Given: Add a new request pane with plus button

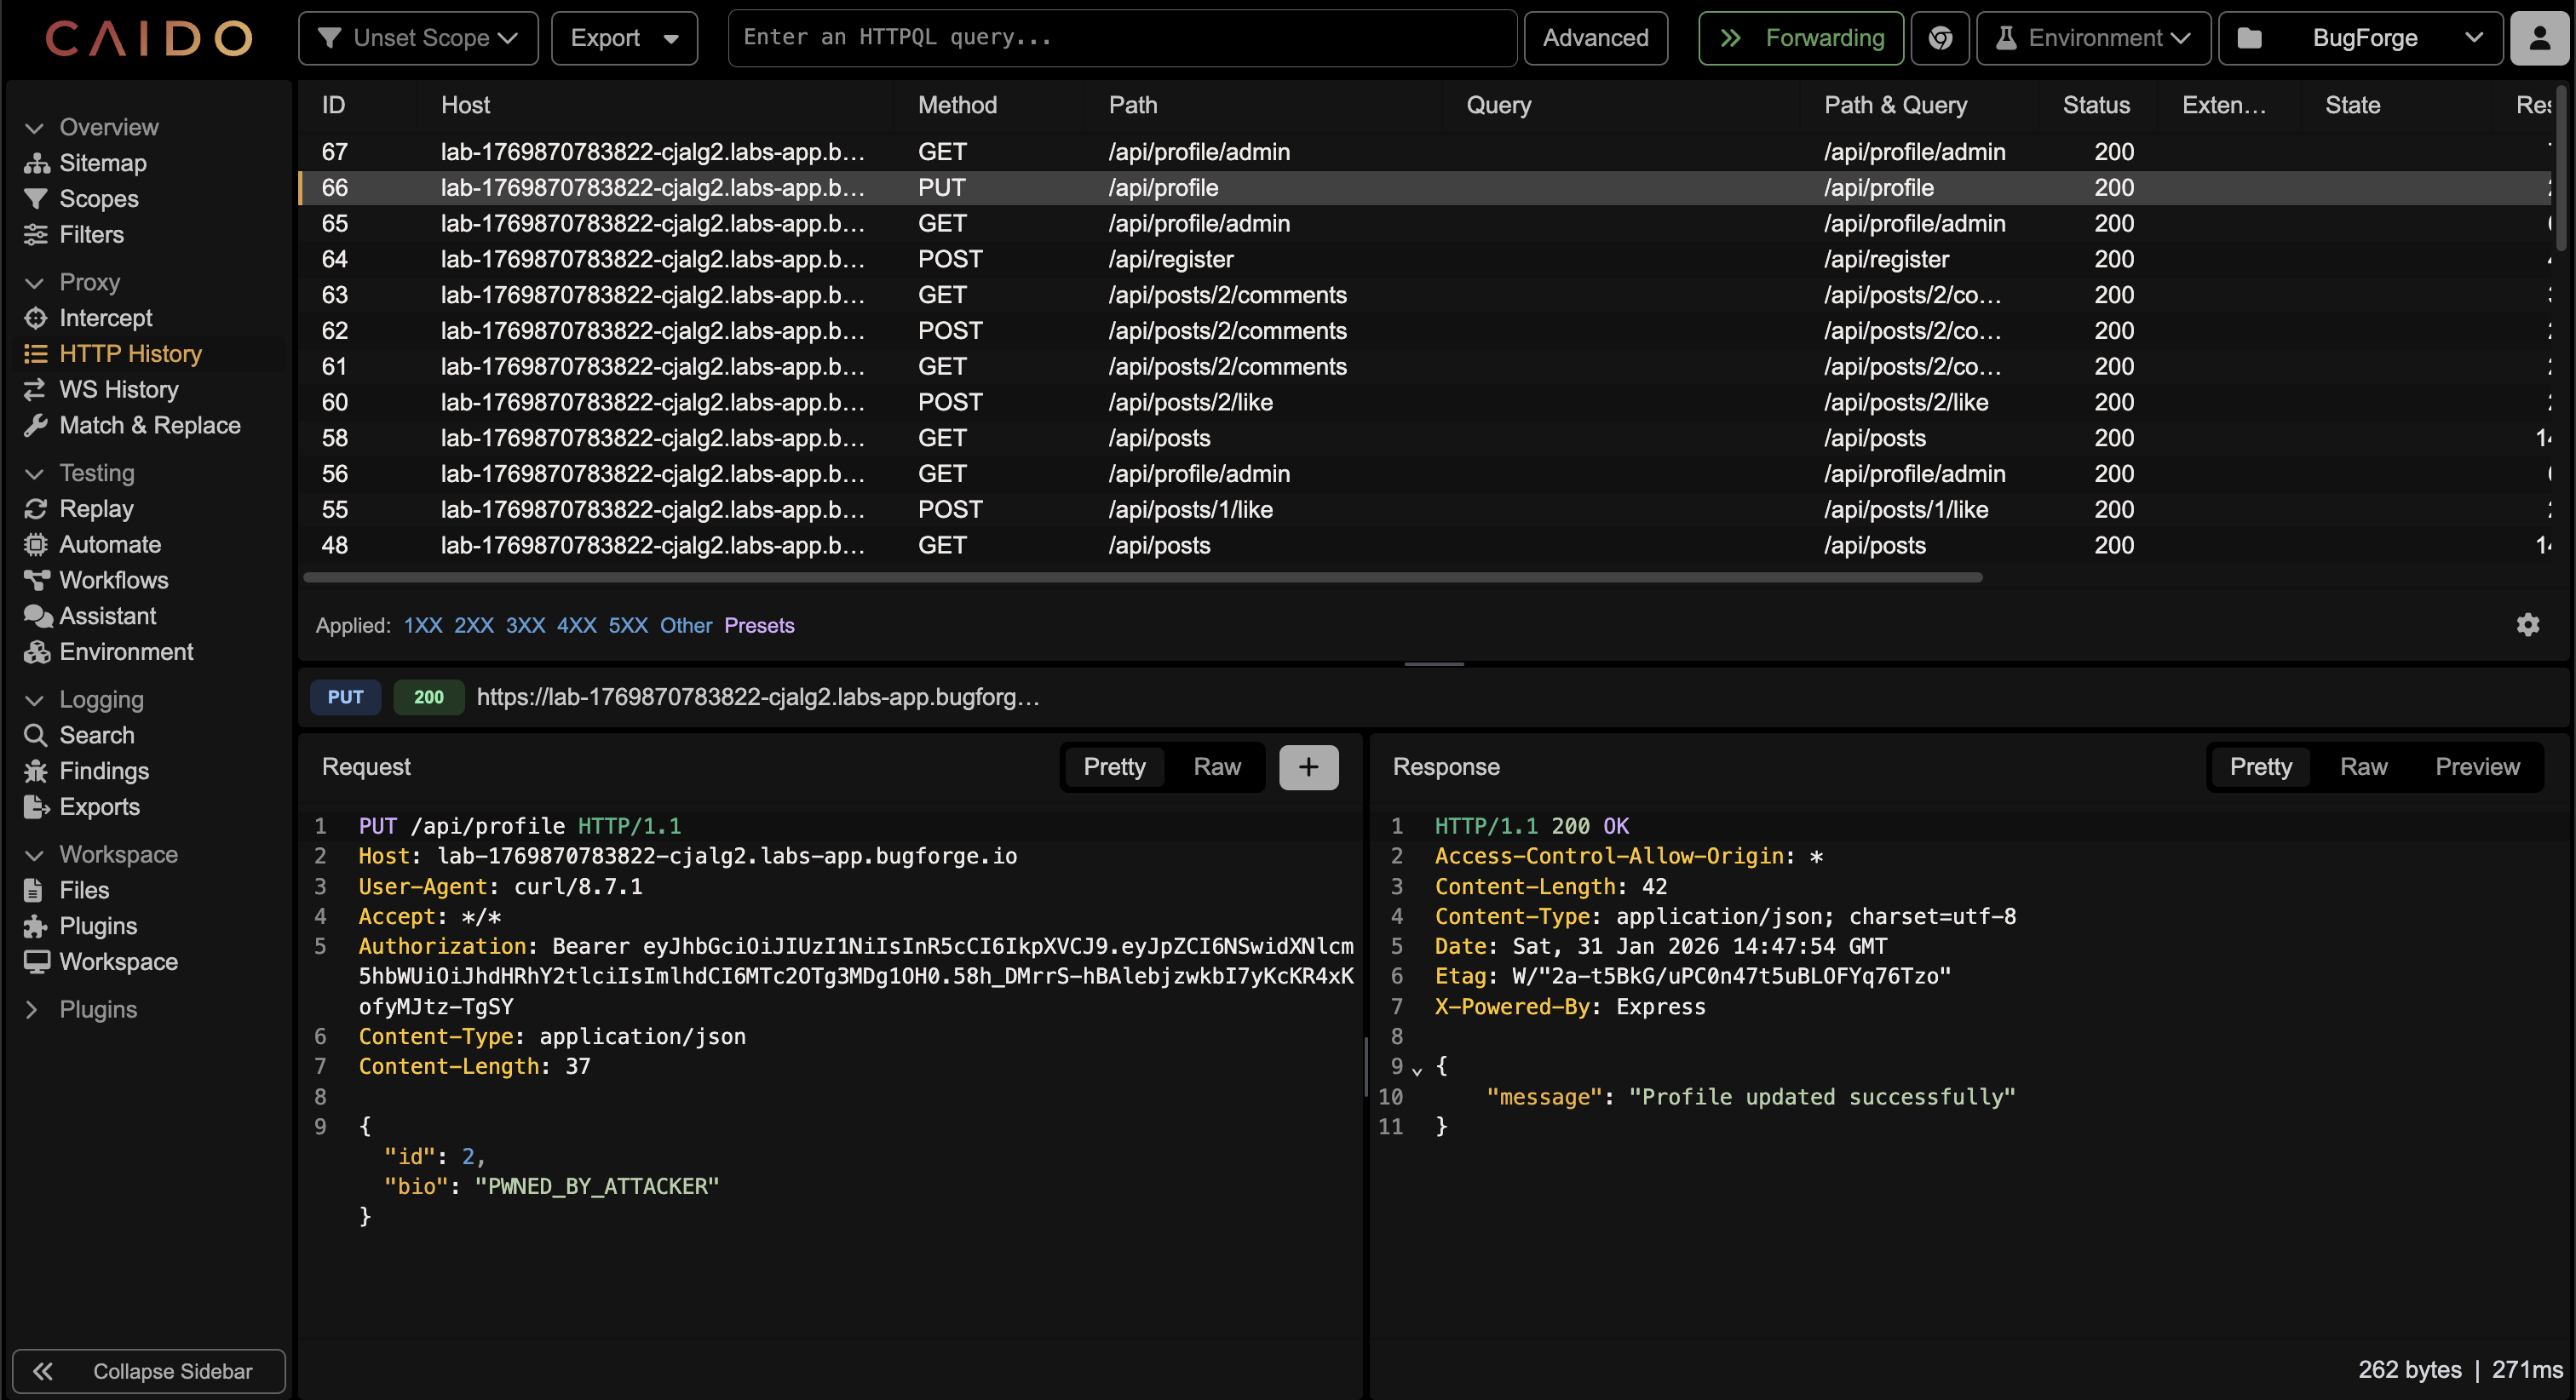Looking at the screenshot, I should click(1308, 767).
